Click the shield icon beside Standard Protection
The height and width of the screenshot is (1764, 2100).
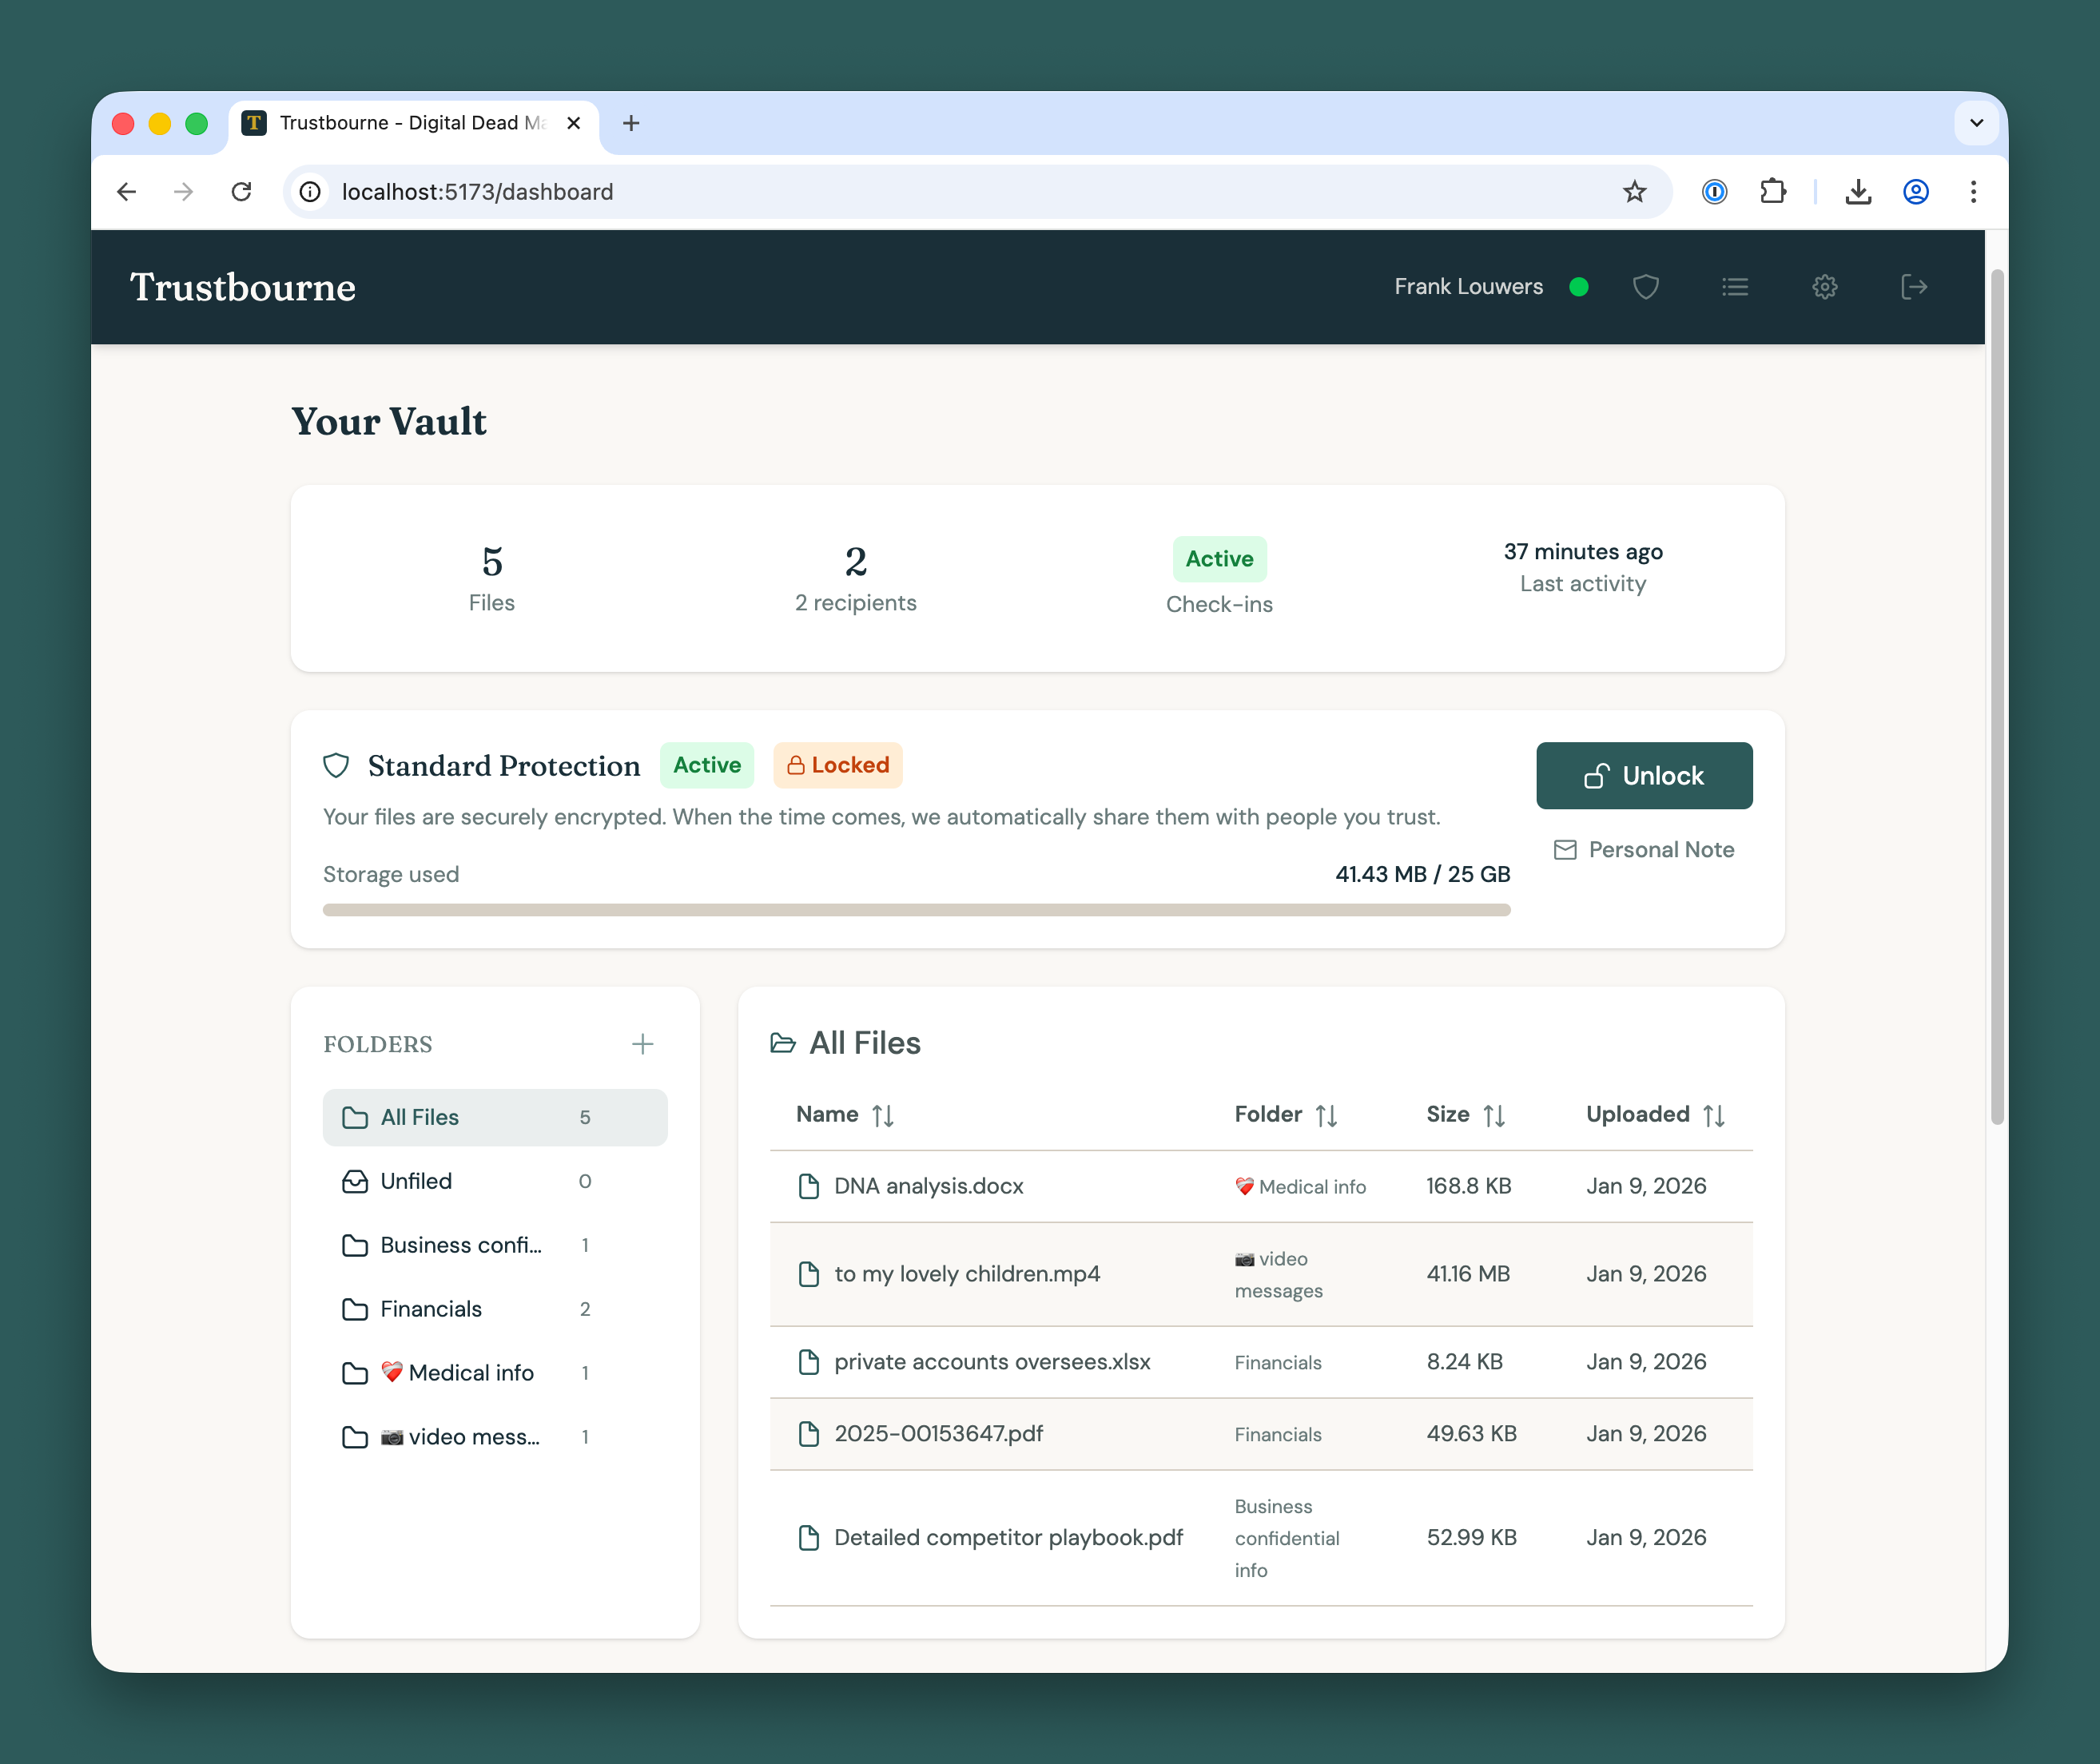click(x=336, y=765)
